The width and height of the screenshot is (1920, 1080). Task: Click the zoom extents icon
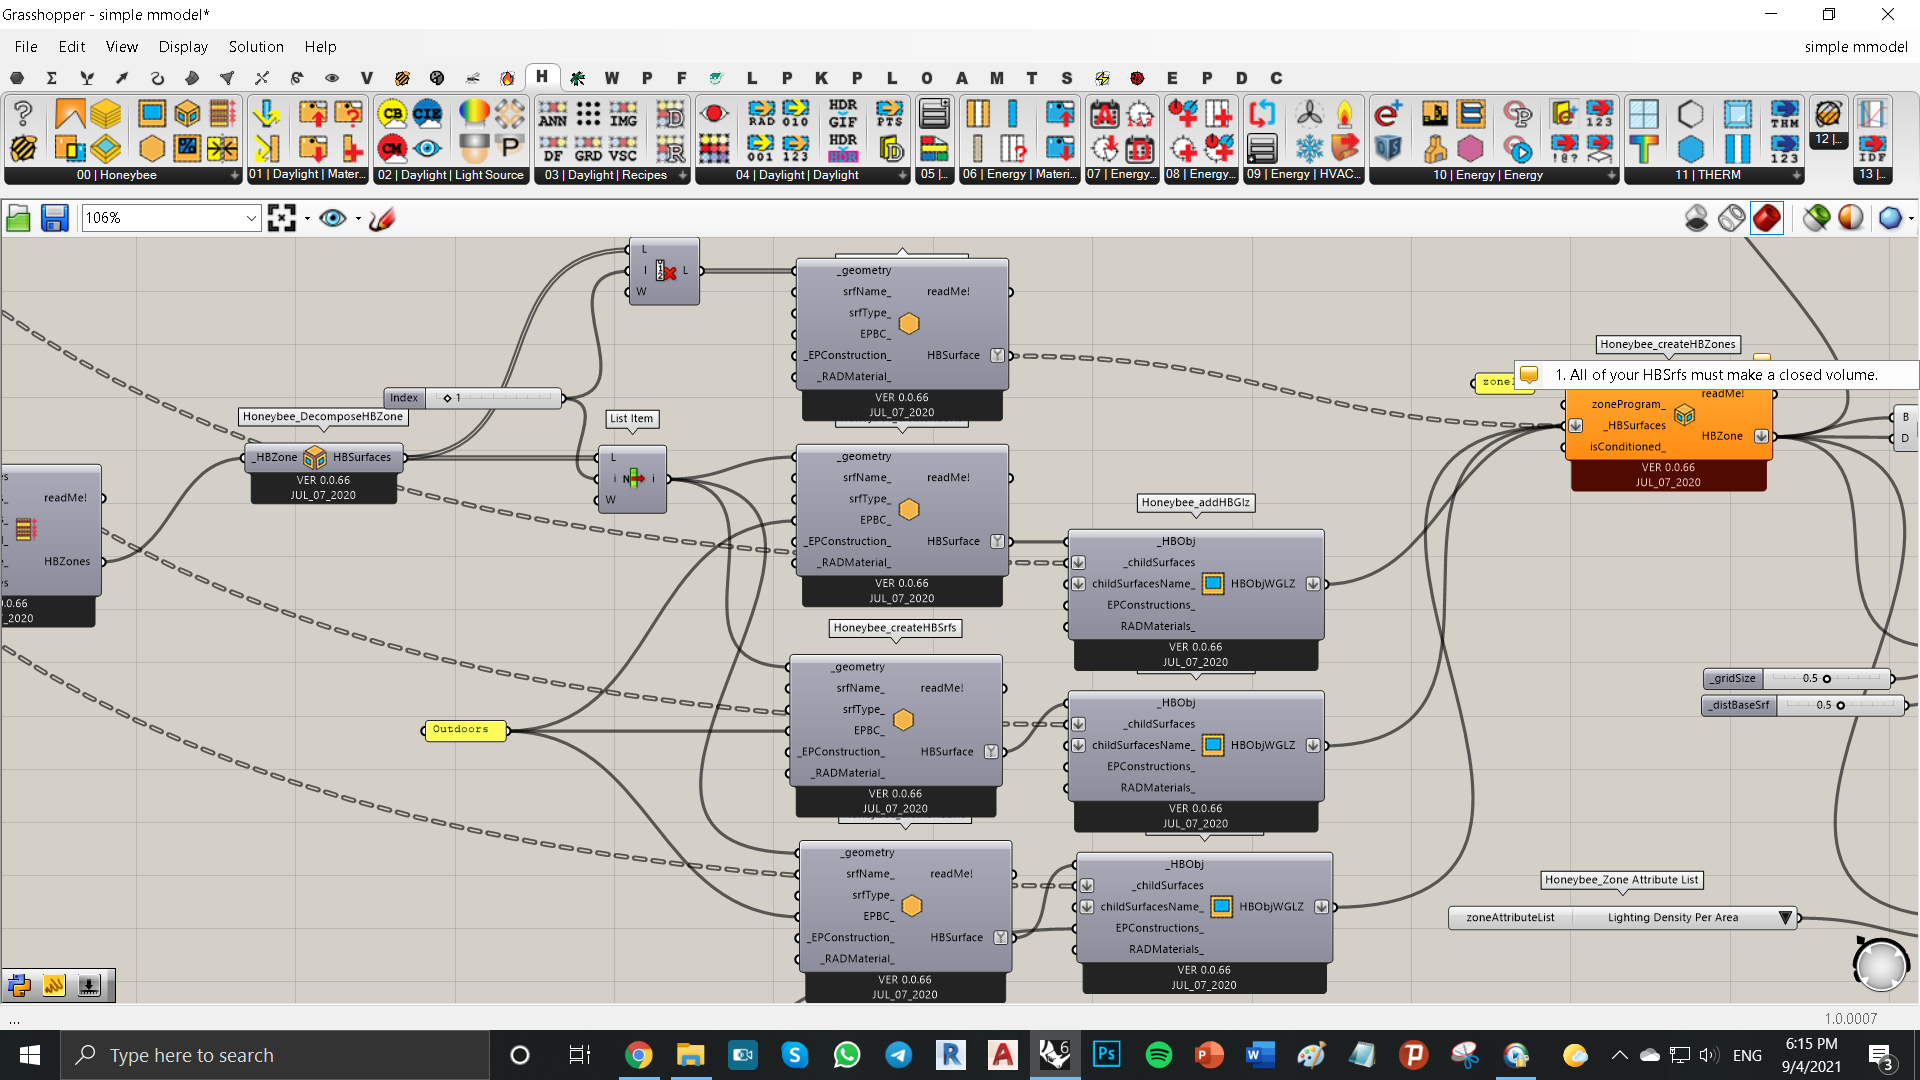(x=282, y=218)
